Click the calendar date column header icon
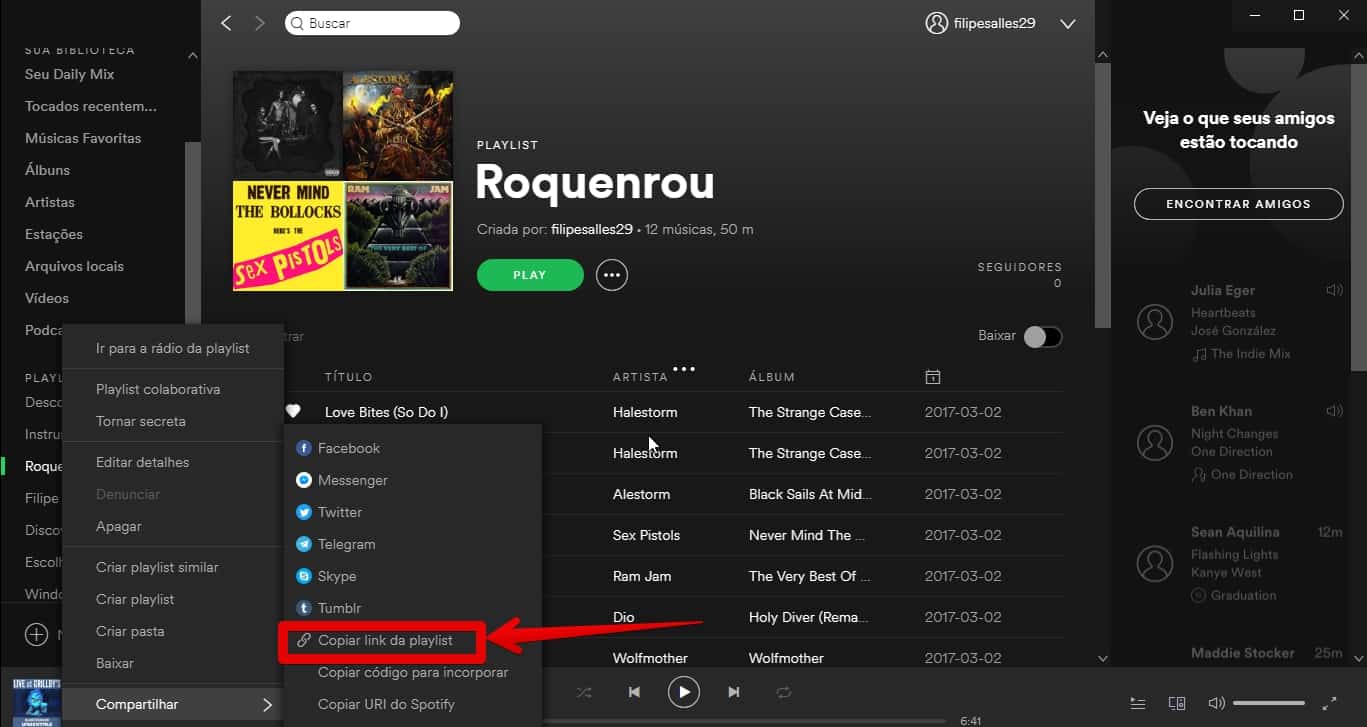 pos(932,377)
